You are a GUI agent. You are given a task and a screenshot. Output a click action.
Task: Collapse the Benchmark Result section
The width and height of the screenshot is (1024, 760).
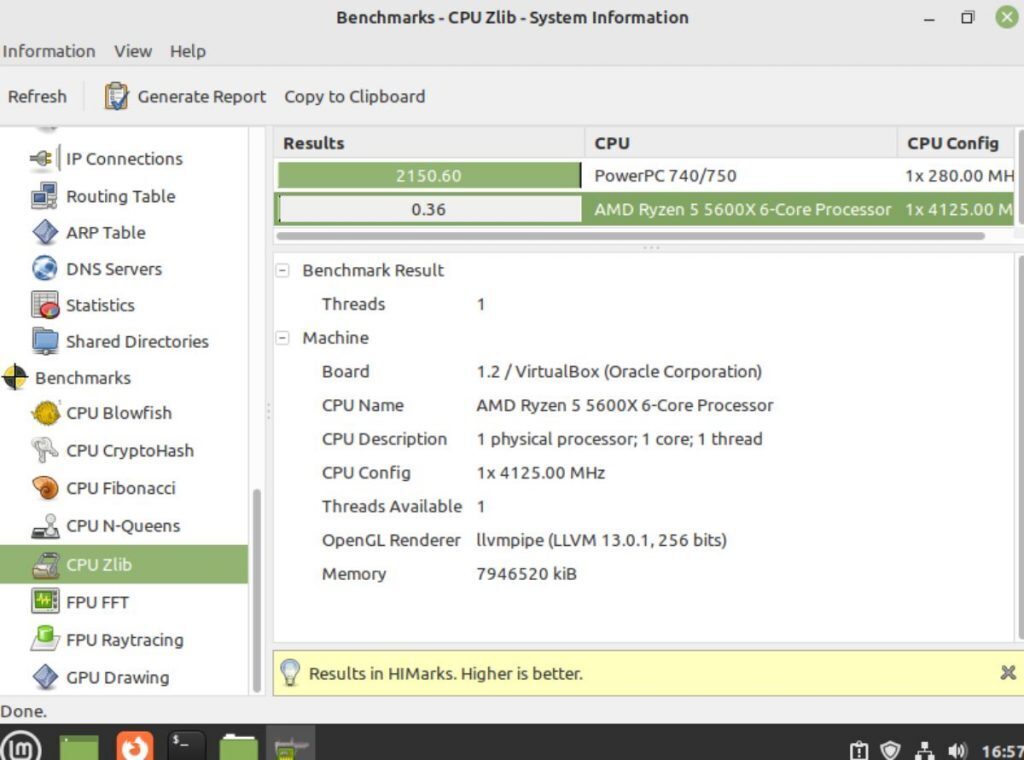[x=283, y=270]
